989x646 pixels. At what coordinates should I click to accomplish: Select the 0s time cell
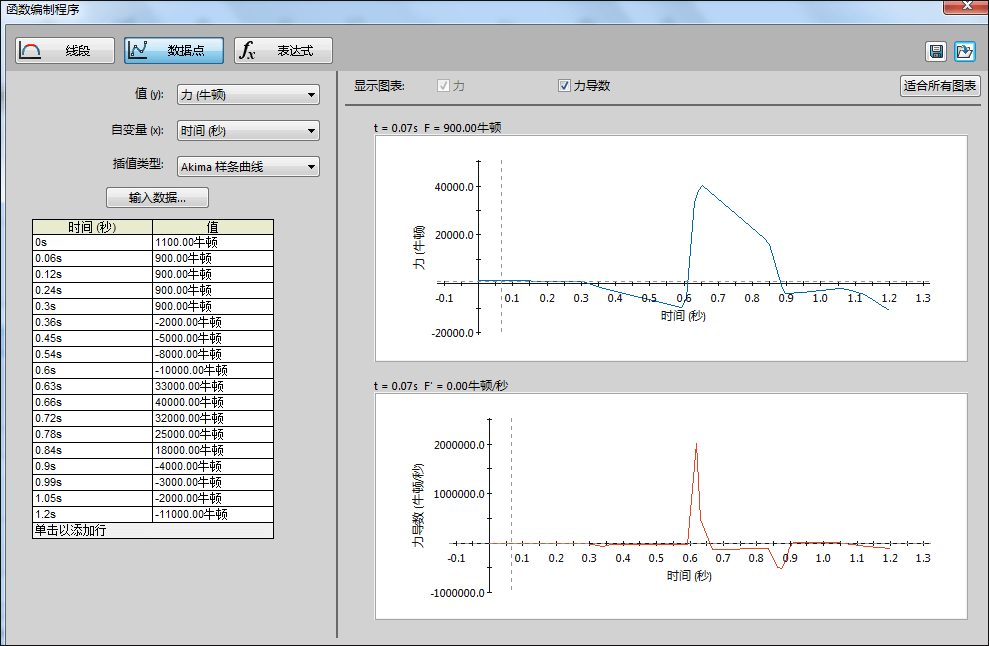tap(93, 242)
